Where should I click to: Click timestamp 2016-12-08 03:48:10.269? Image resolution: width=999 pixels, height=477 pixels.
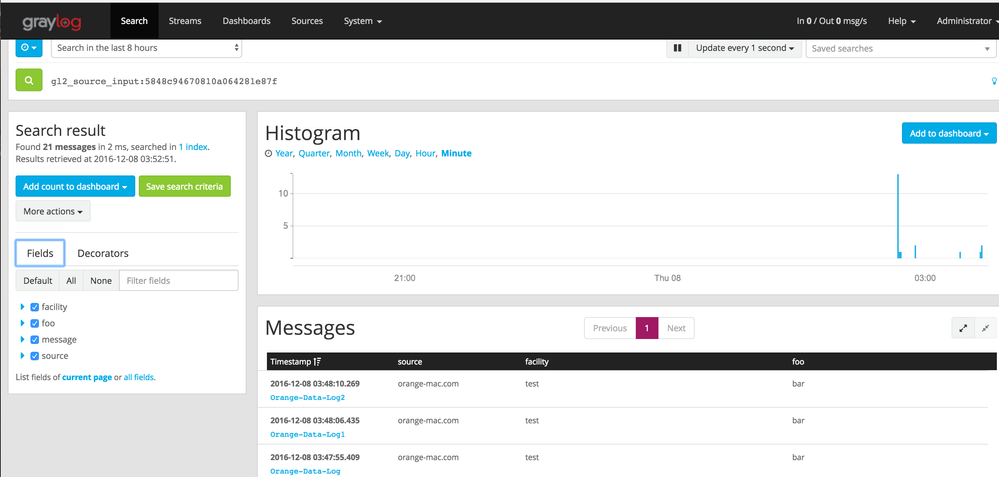click(x=315, y=384)
